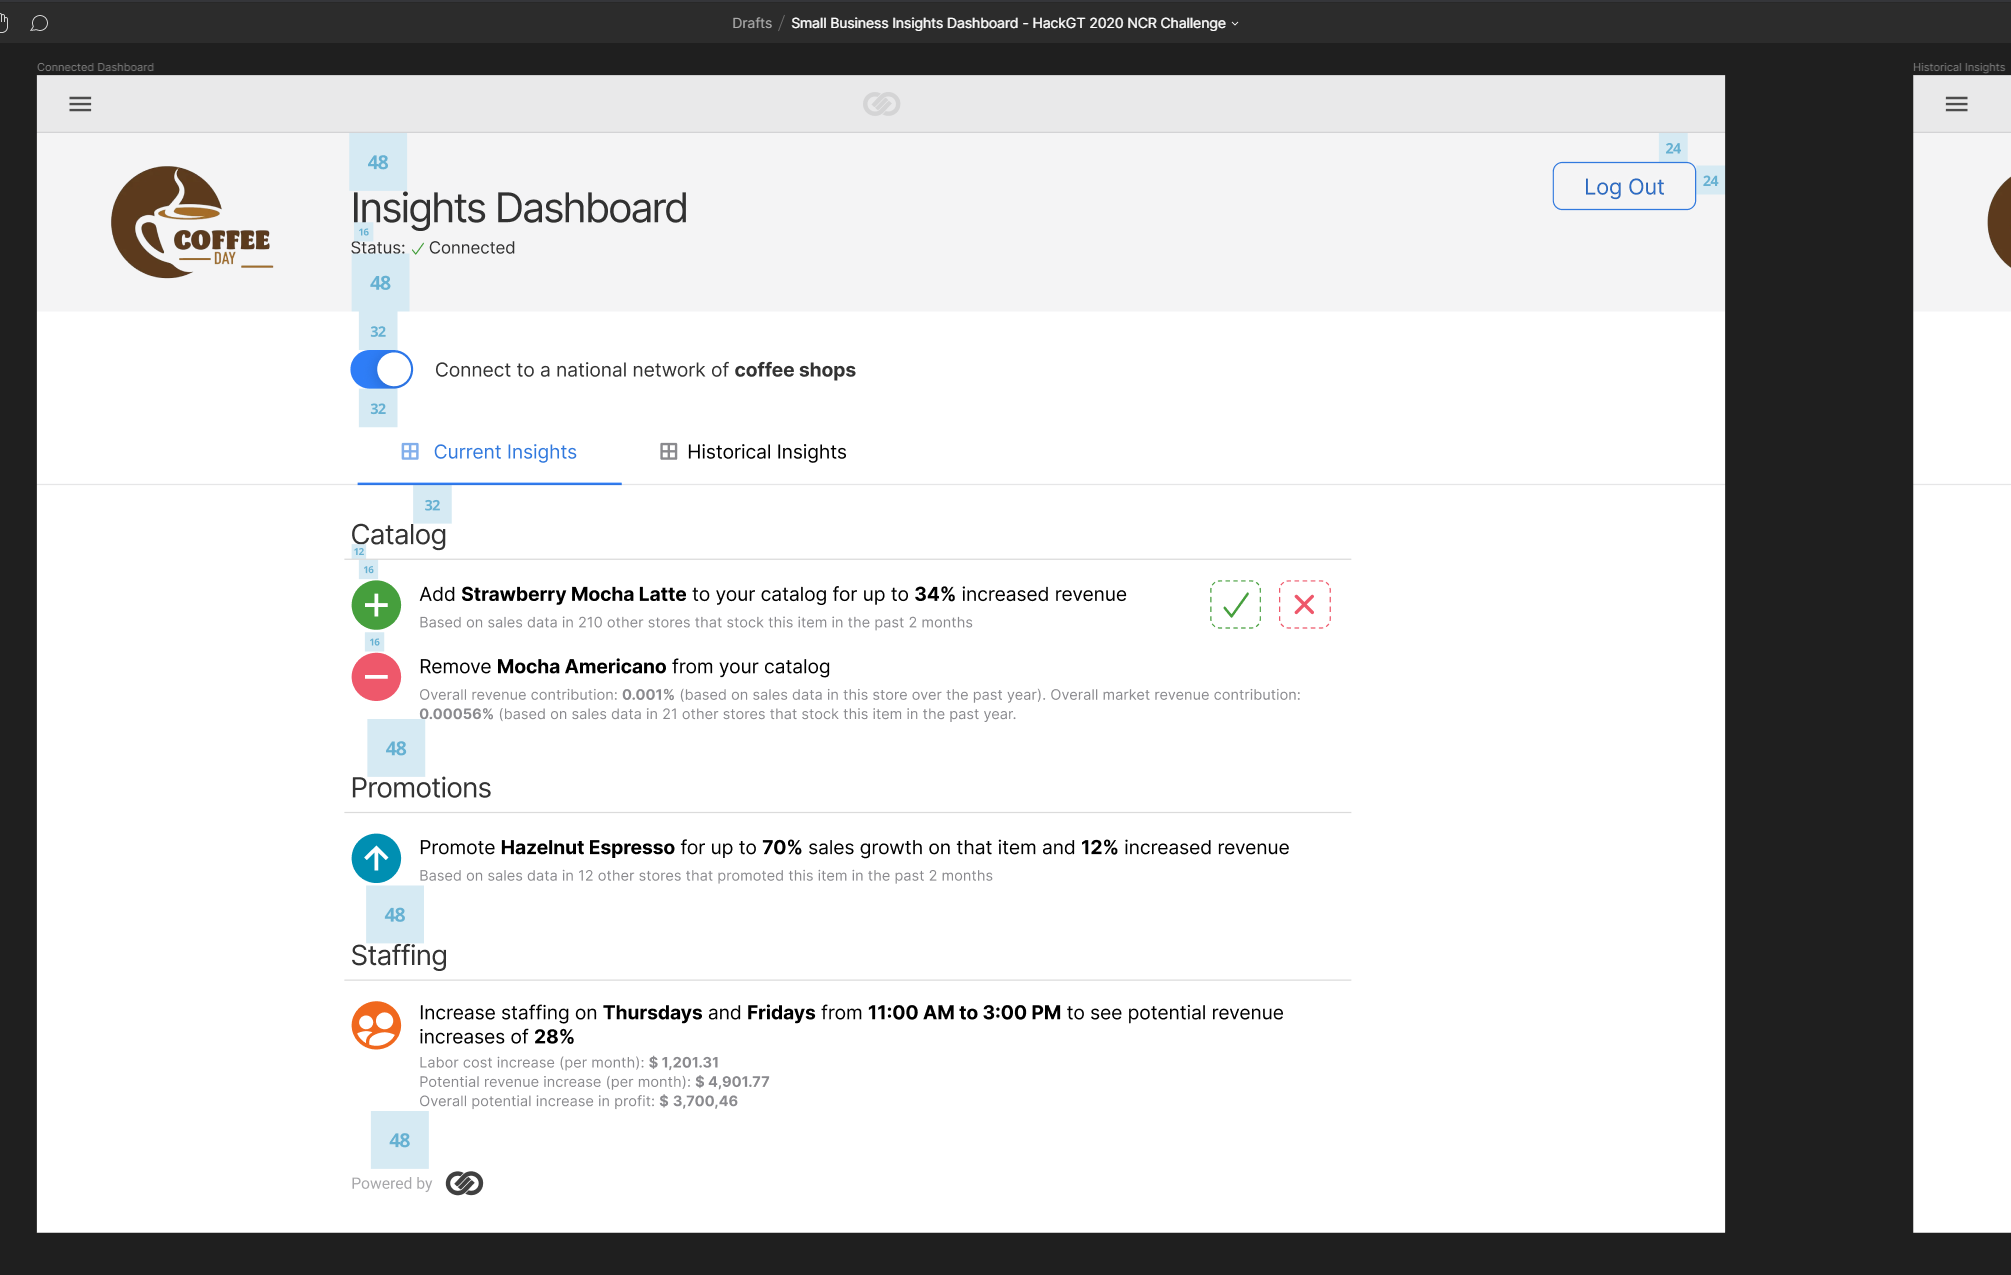Click the Log Out button
The width and height of the screenshot is (2011, 1275).
[x=1623, y=187]
